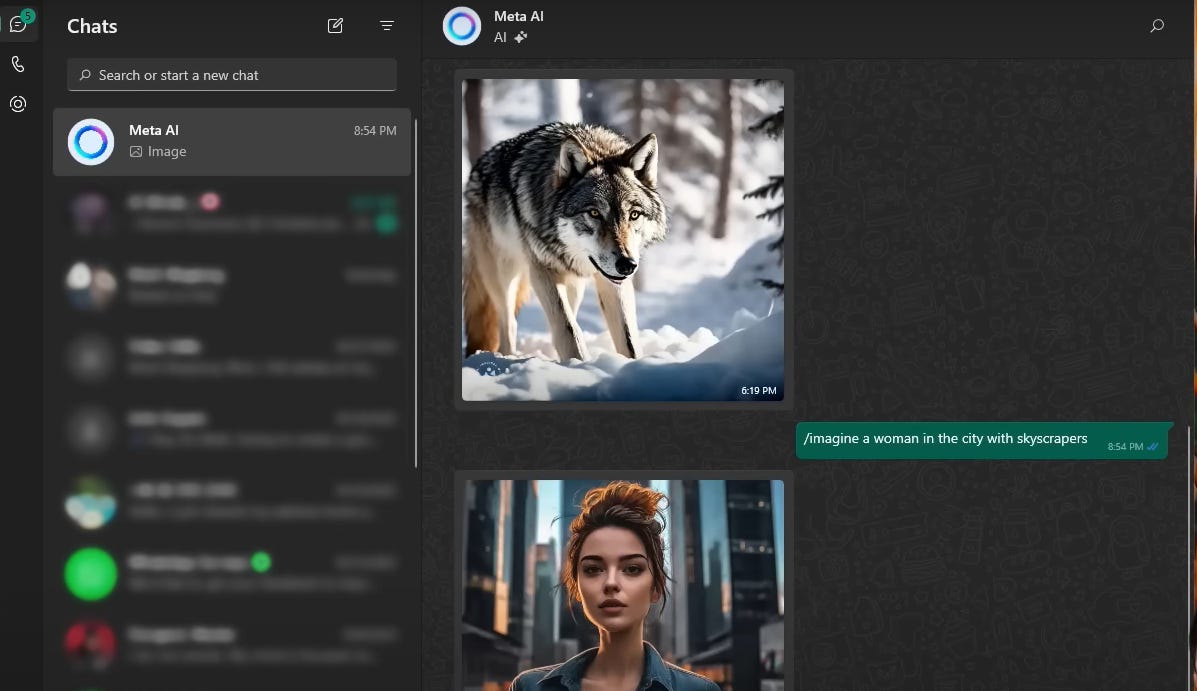Click the 6:19 PM timestamp on wolf image
The height and width of the screenshot is (691, 1197).
point(759,390)
